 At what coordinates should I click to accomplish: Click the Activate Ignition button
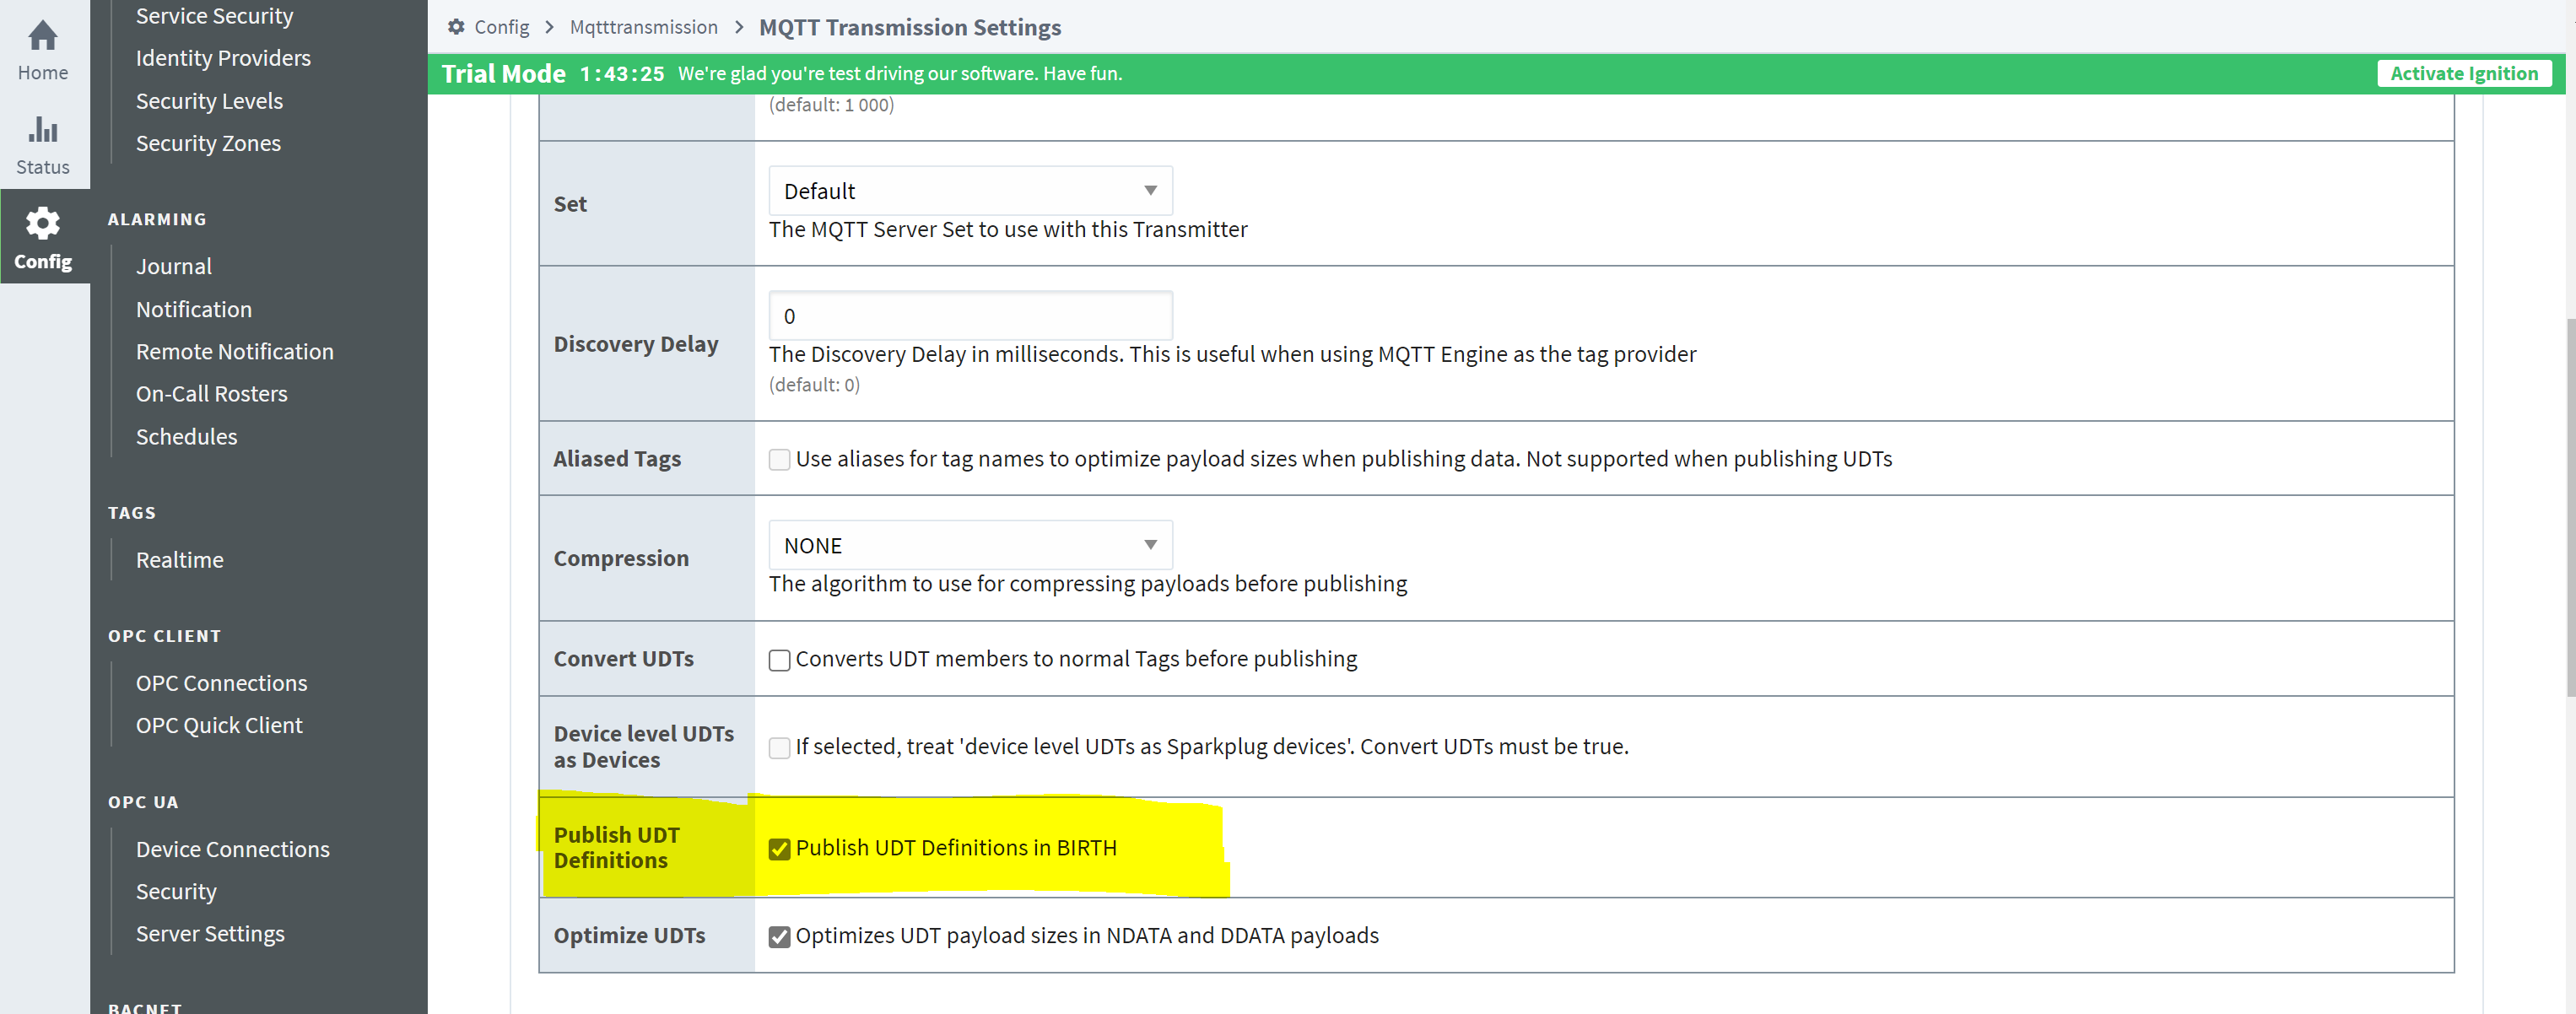pos(2464,73)
